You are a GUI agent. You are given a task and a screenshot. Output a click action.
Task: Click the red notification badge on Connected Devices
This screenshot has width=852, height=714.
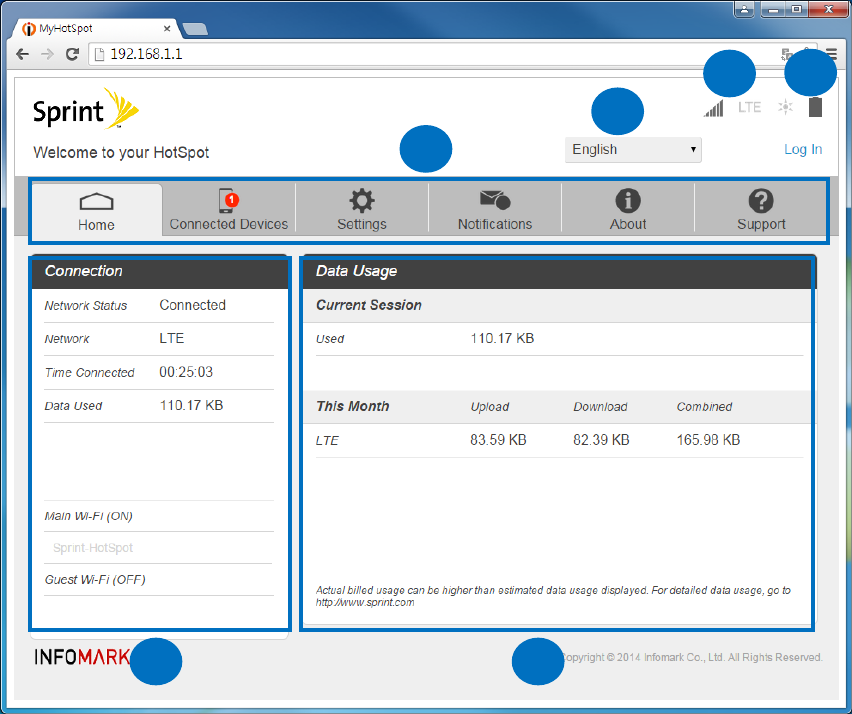pyautogui.click(x=232, y=200)
